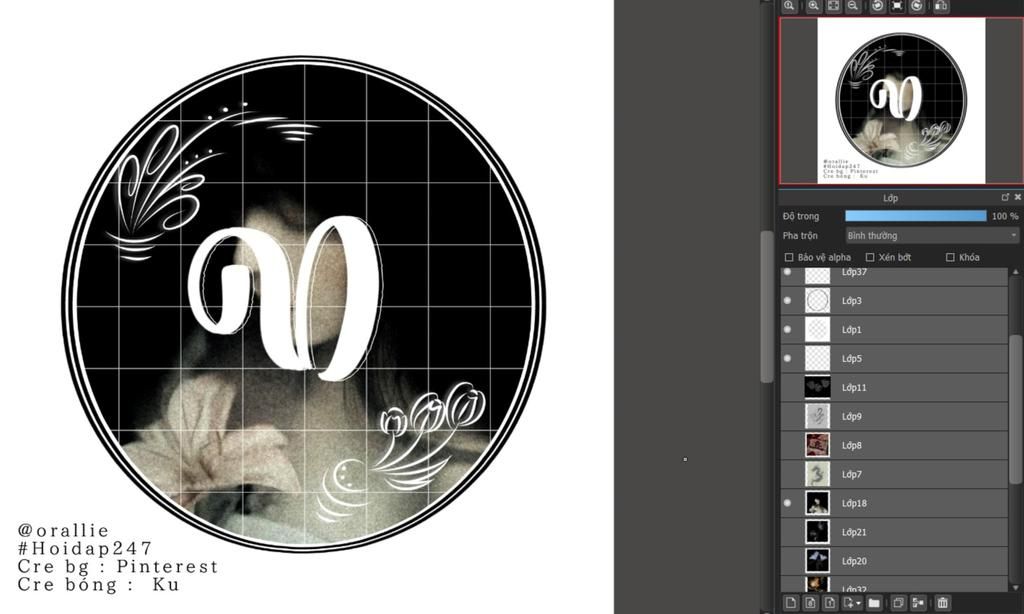Click the zoom out magnifier in navigator
Image resolution: width=1024 pixels, height=614 pixels.
[x=852, y=5]
